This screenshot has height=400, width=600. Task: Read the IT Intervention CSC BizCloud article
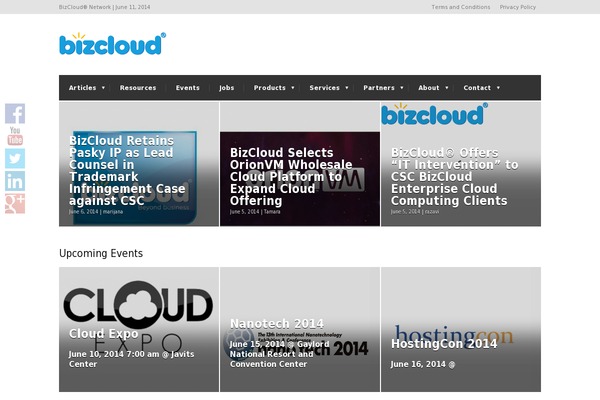coord(454,176)
